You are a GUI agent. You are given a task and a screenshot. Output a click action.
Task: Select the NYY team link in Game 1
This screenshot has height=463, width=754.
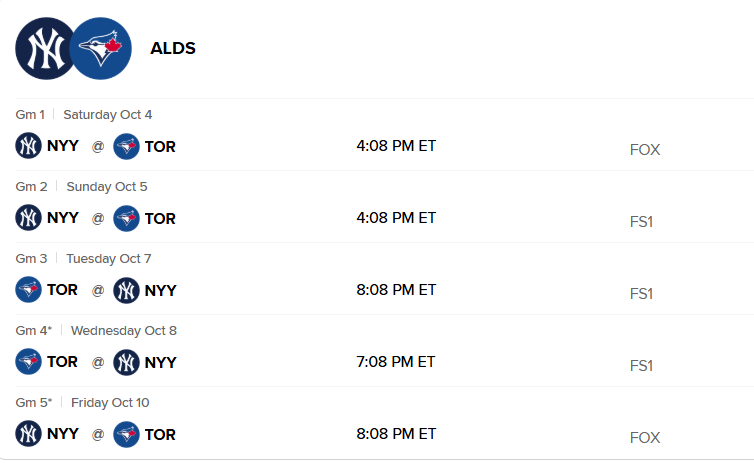point(63,146)
